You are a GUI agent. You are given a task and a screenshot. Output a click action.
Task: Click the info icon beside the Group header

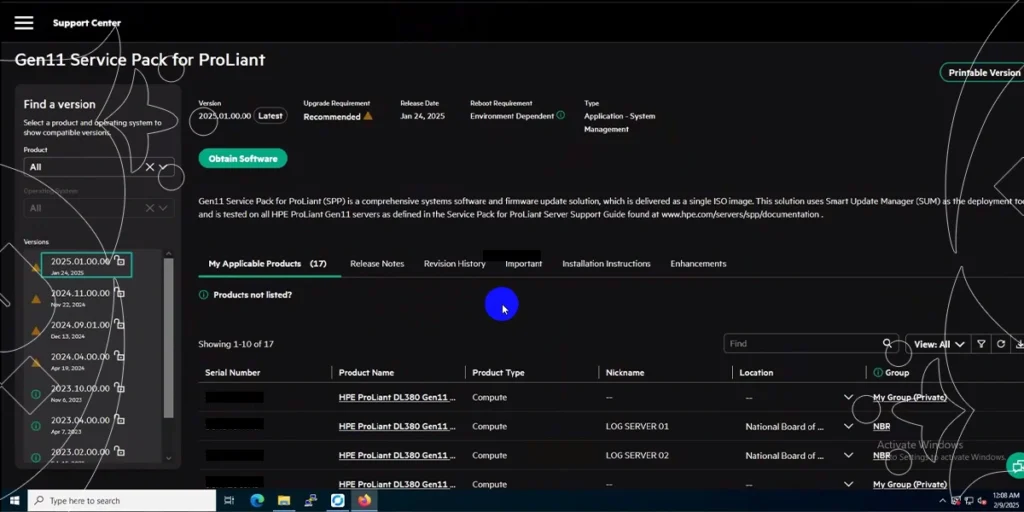(x=877, y=373)
